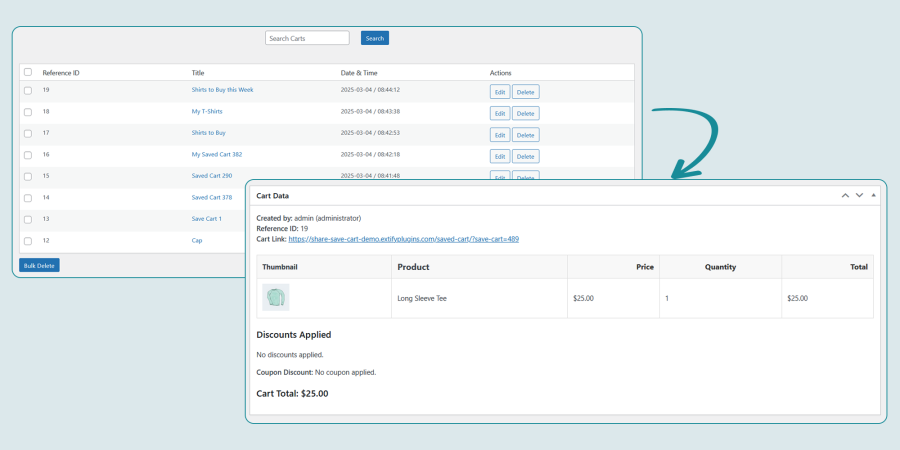The image size is (900, 450).
Task: Move Cart Data panel up with arrow
Action: pyautogui.click(x=845, y=195)
